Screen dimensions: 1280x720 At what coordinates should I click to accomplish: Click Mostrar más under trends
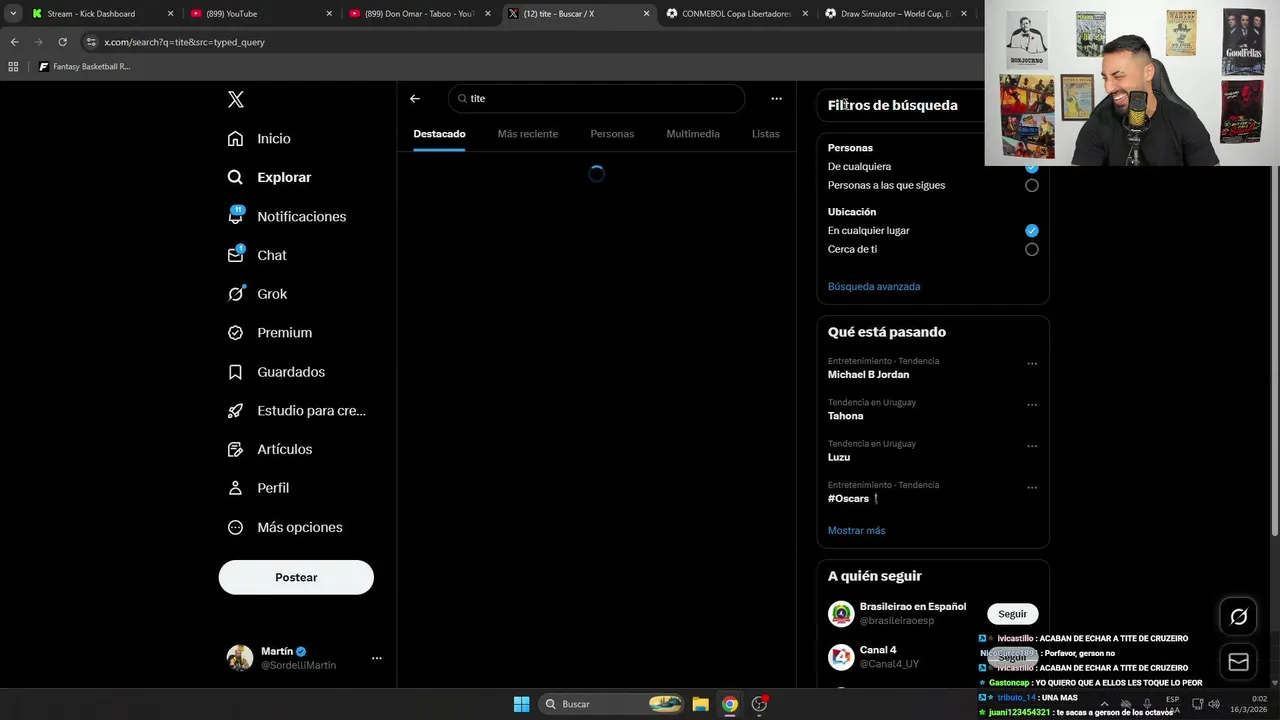(x=856, y=530)
